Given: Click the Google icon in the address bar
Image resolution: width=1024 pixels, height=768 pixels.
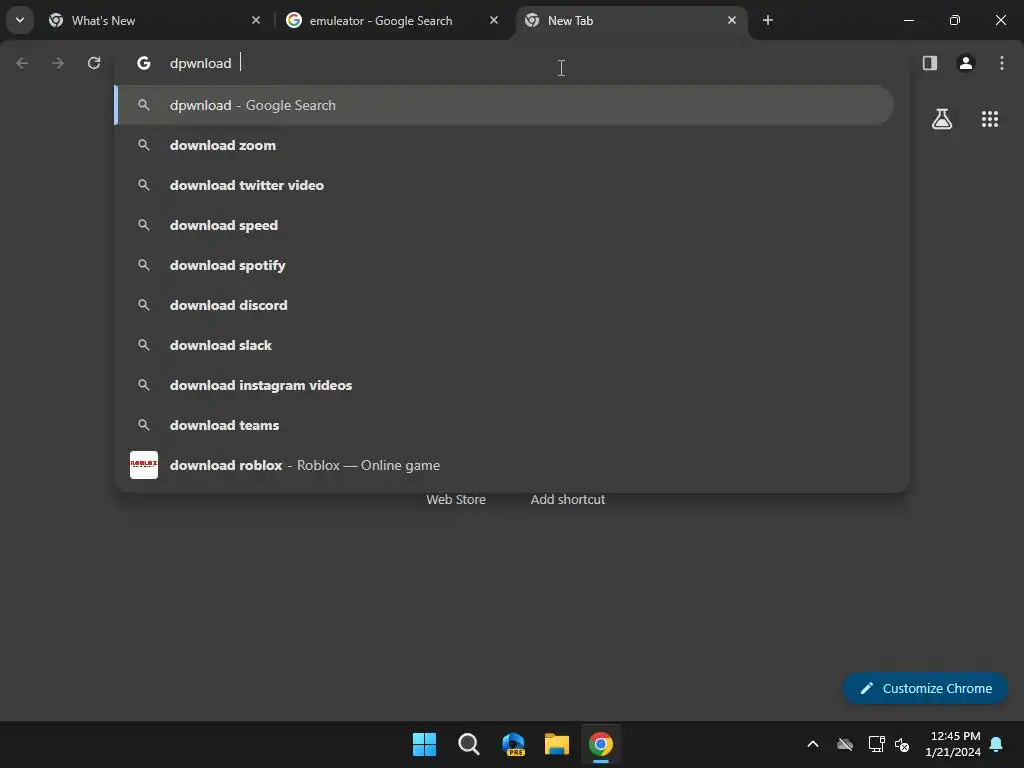Looking at the screenshot, I should coord(144,63).
